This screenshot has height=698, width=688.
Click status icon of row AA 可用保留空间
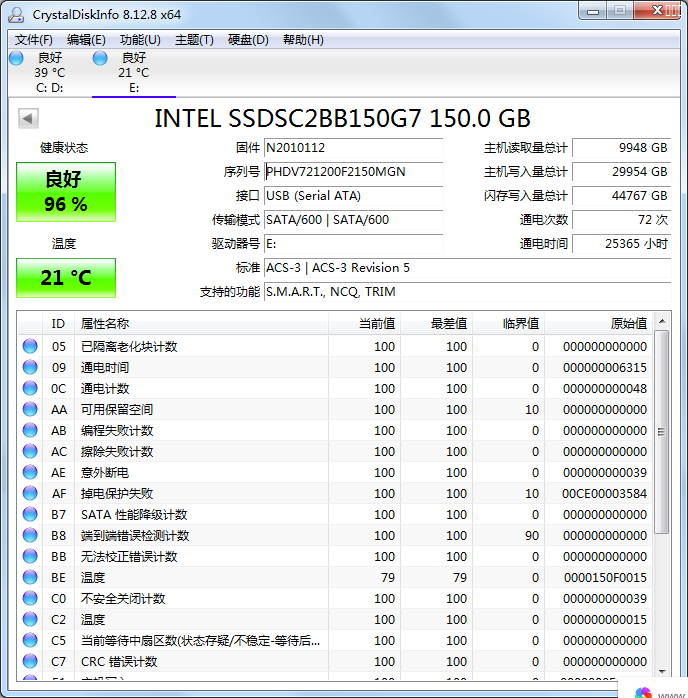pyautogui.click(x=30, y=409)
